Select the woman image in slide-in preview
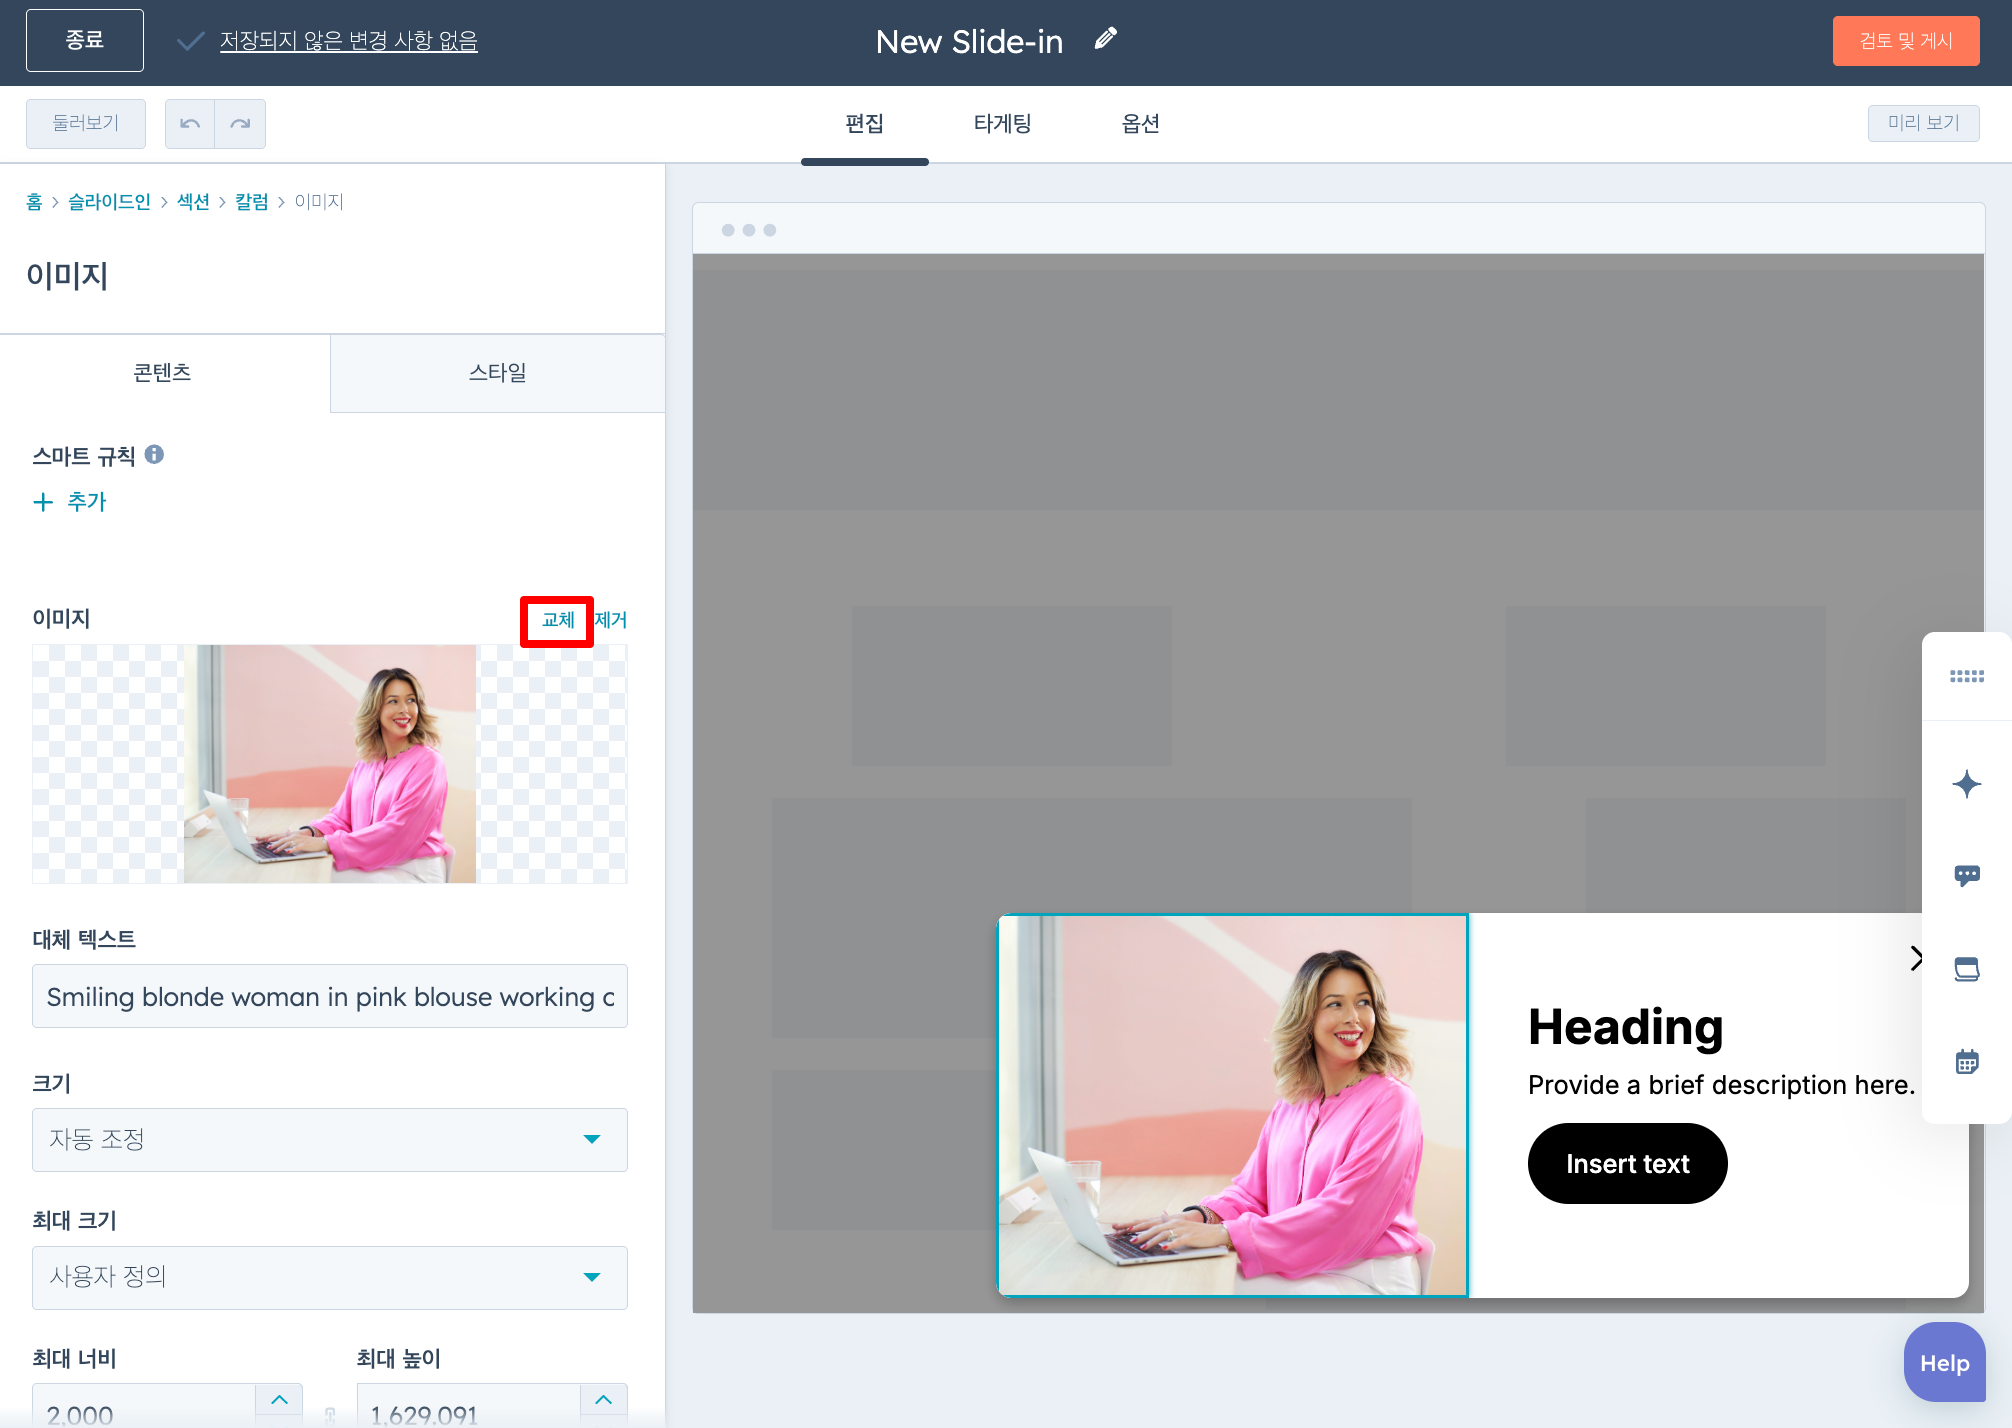The width and height of the screenshot is (2012, 1428). (1232, 1106)
